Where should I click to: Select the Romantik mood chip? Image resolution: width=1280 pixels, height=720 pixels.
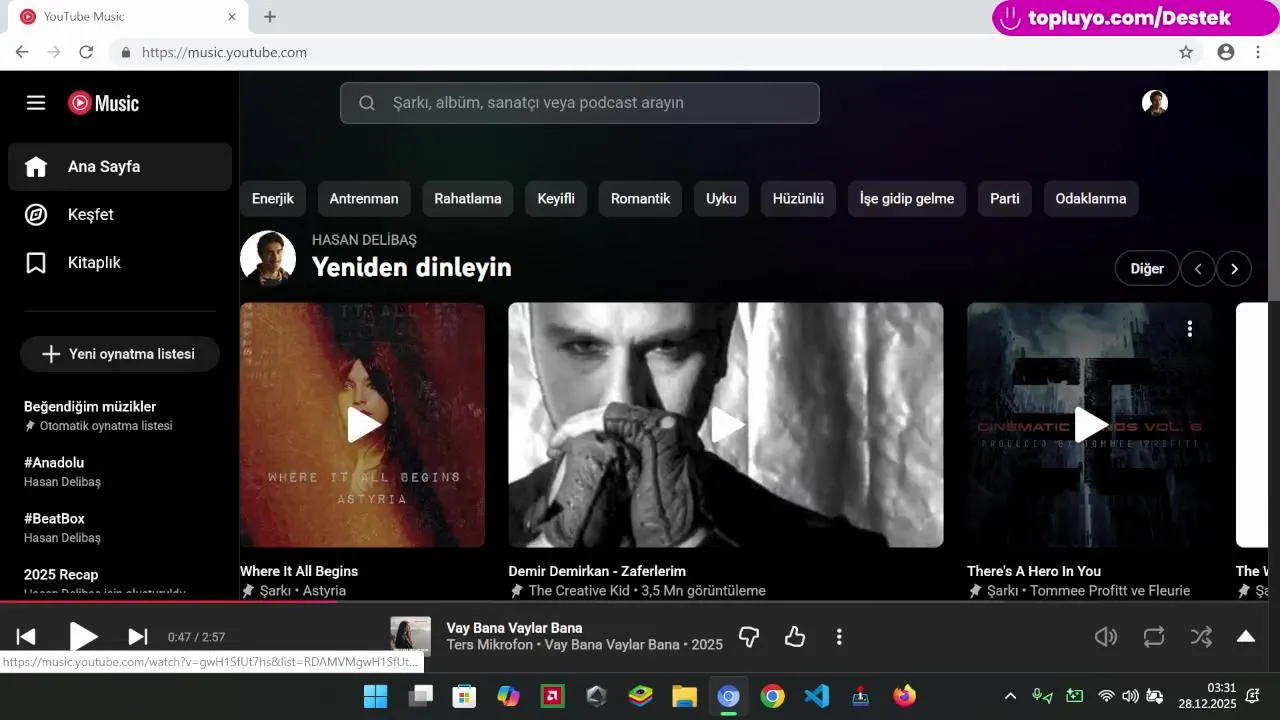click(x=640, y=199)
